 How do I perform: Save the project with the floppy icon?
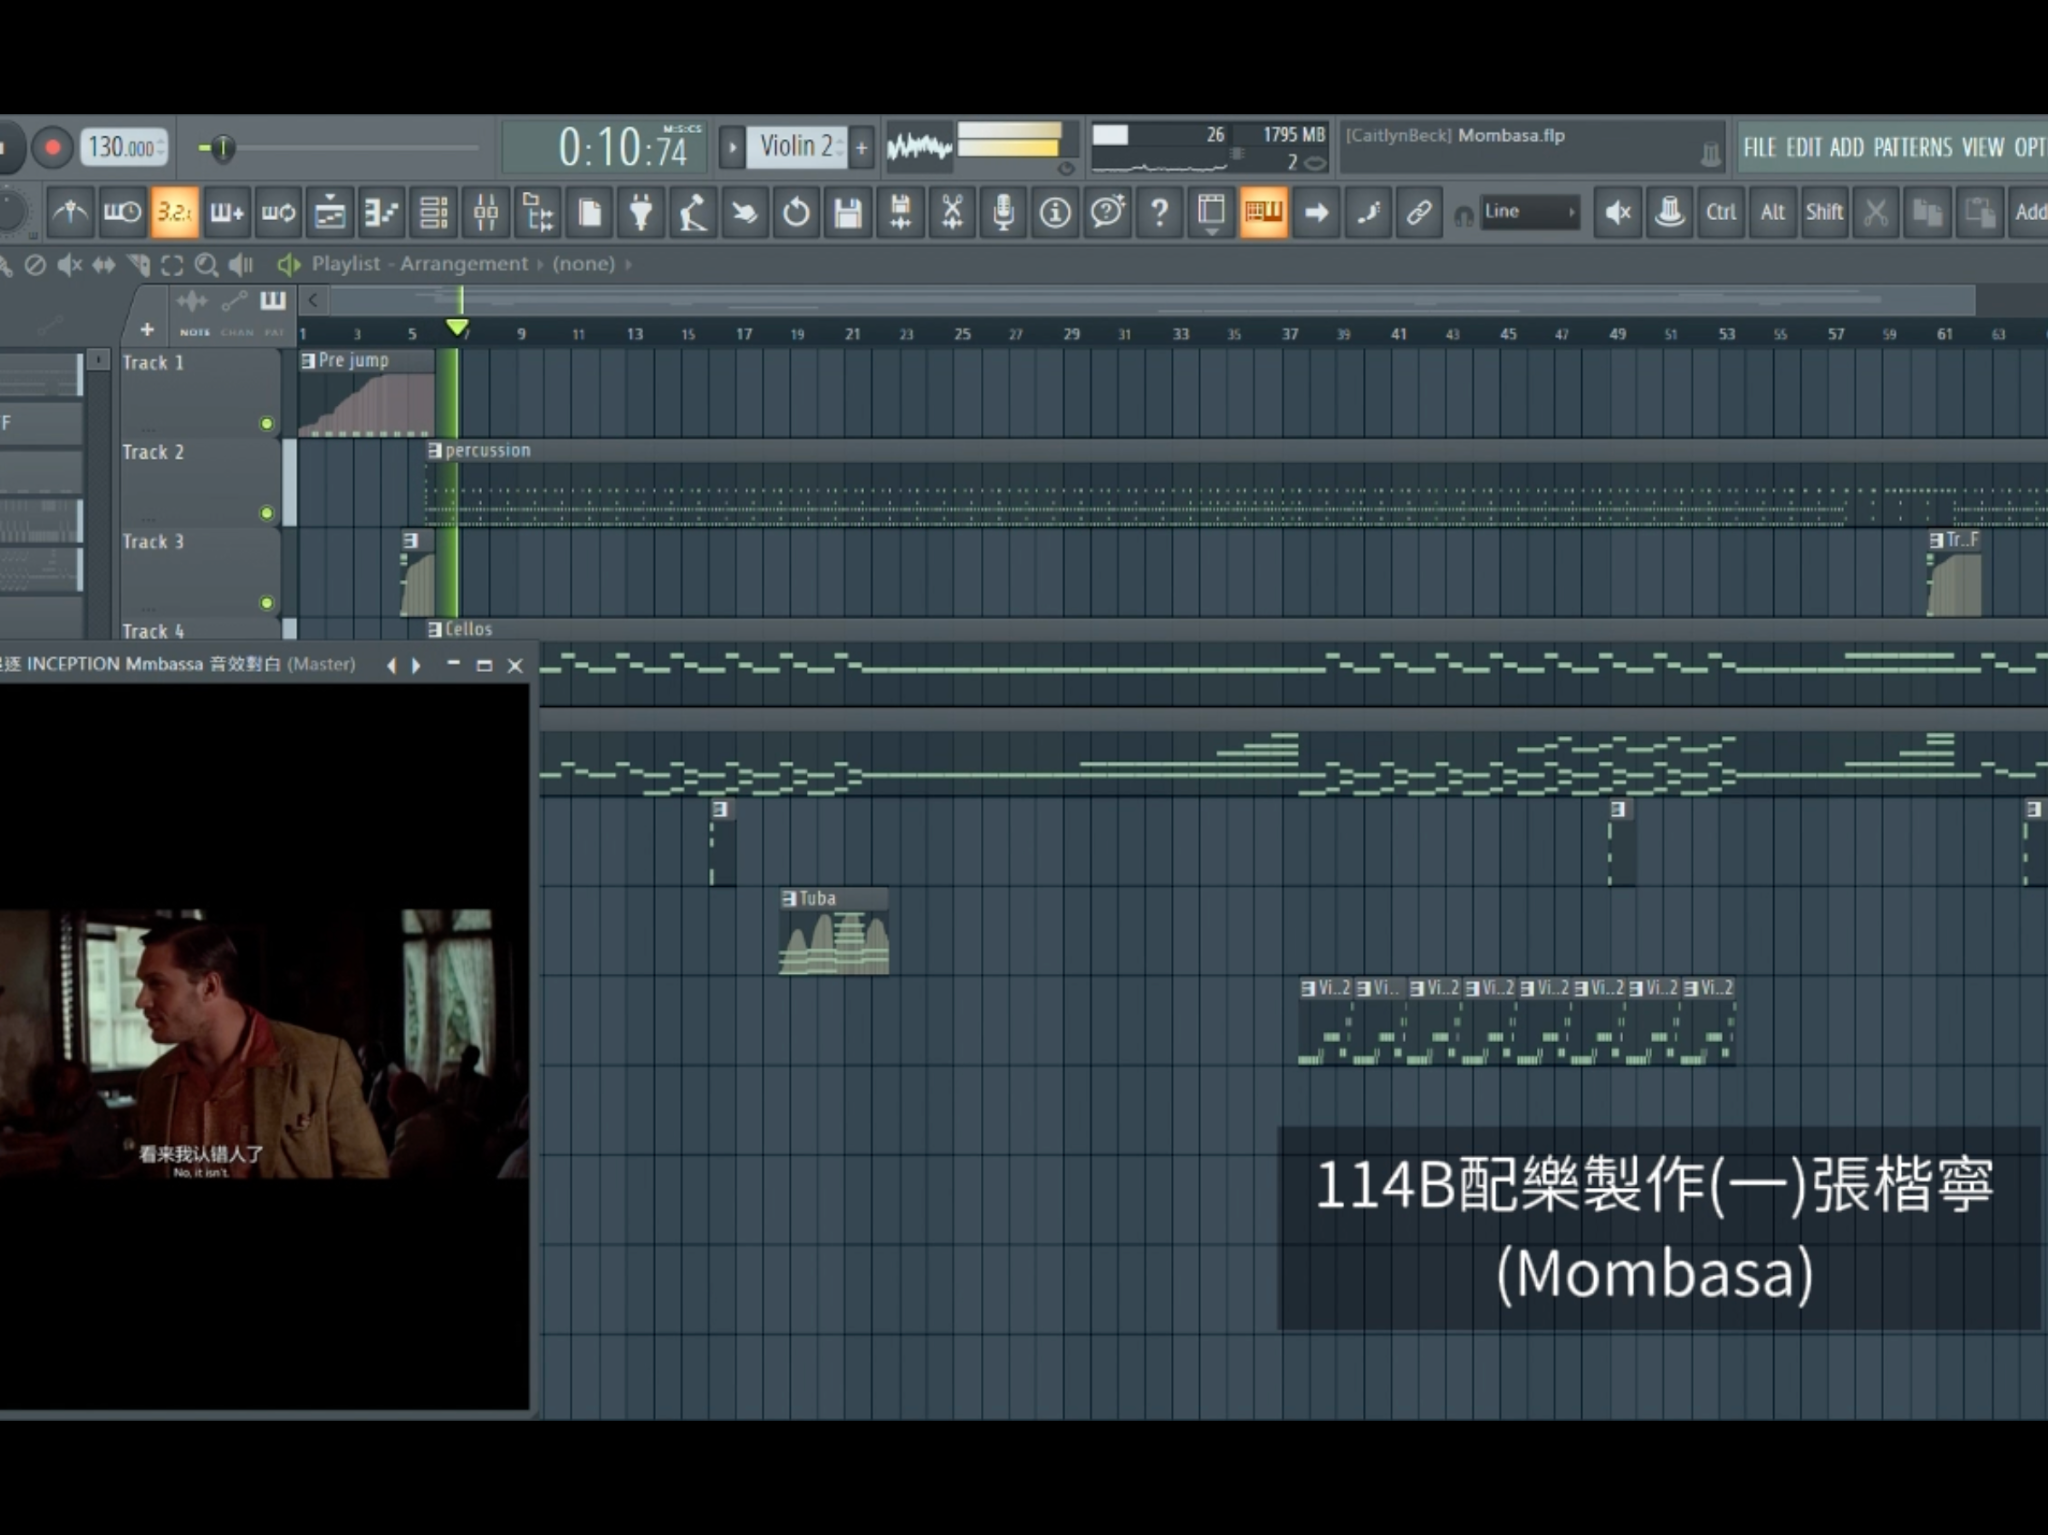click(x=848, y=212)
